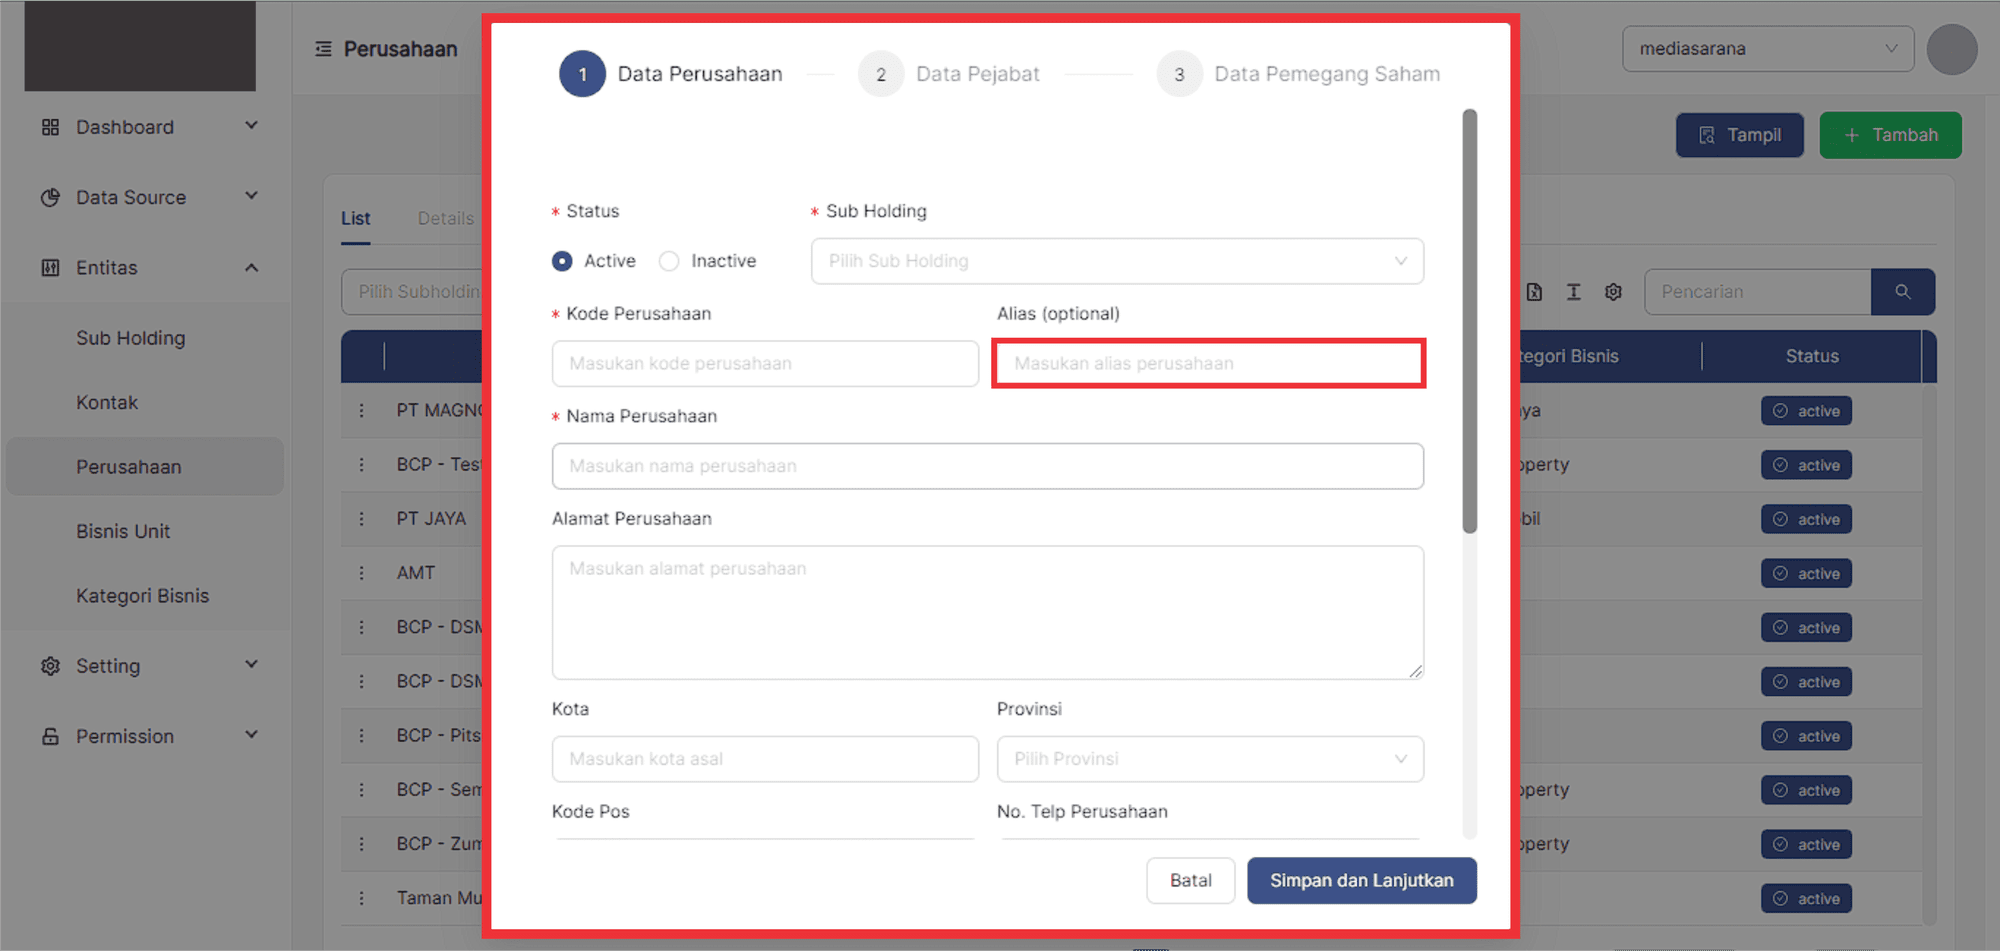The height and width of the screenshot is (951, 2000).
Task: Open row options for PT JAYA
Action: tap(362, 519)
